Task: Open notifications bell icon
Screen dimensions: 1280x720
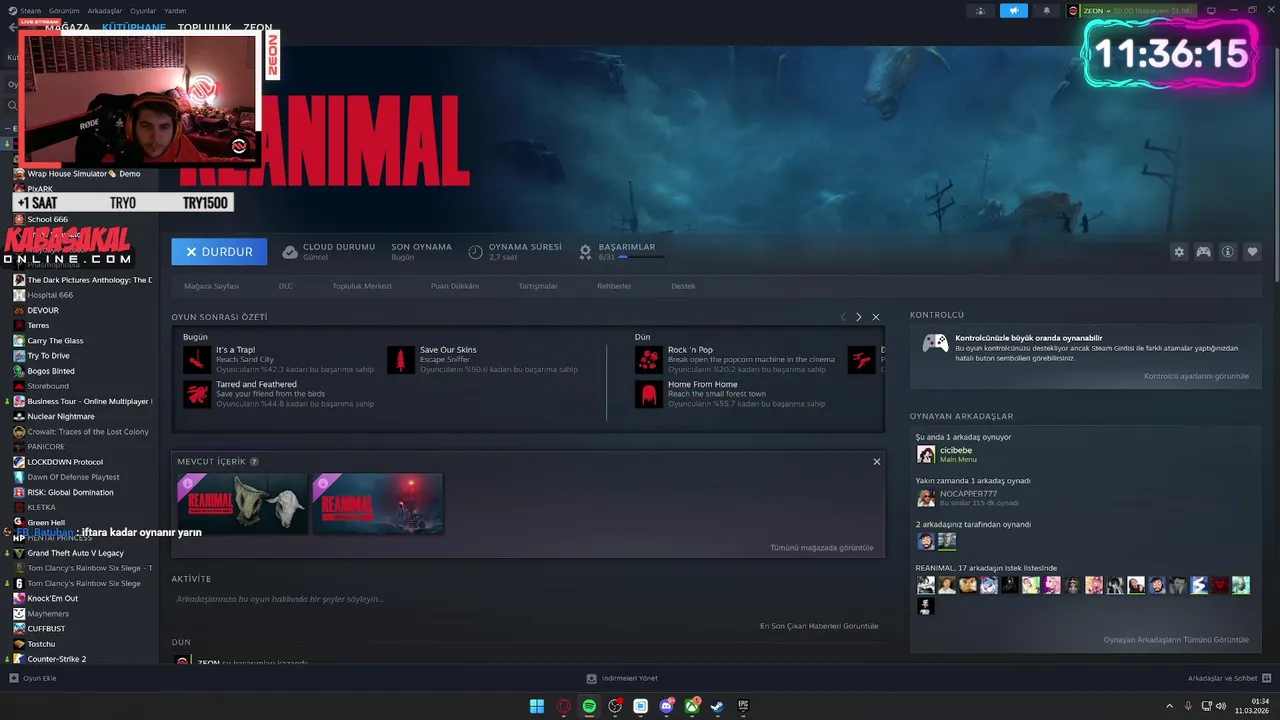Action: (x=1047, y=11)
